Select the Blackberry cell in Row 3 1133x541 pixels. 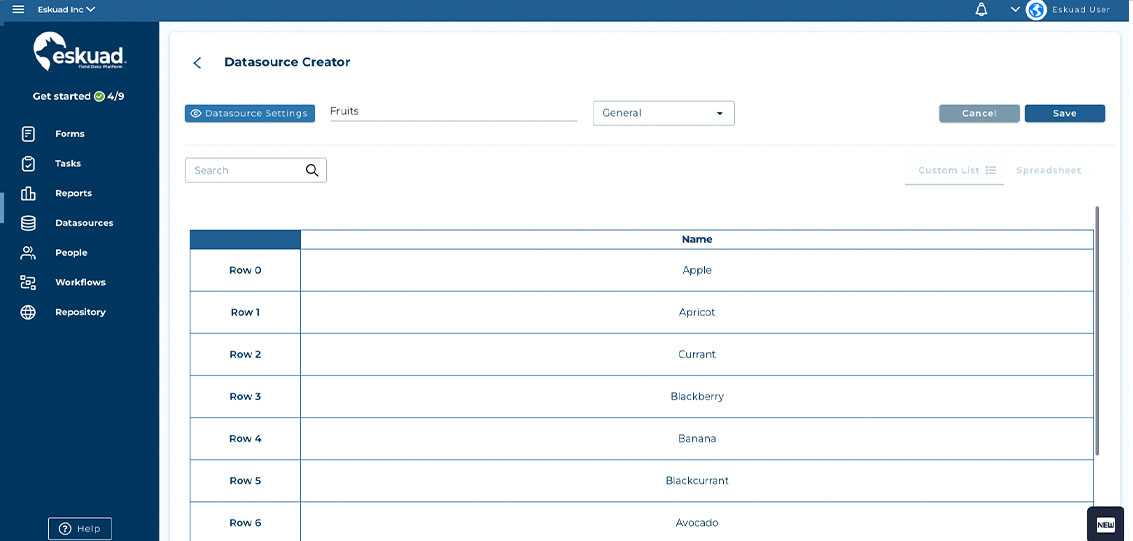point(696,397)
